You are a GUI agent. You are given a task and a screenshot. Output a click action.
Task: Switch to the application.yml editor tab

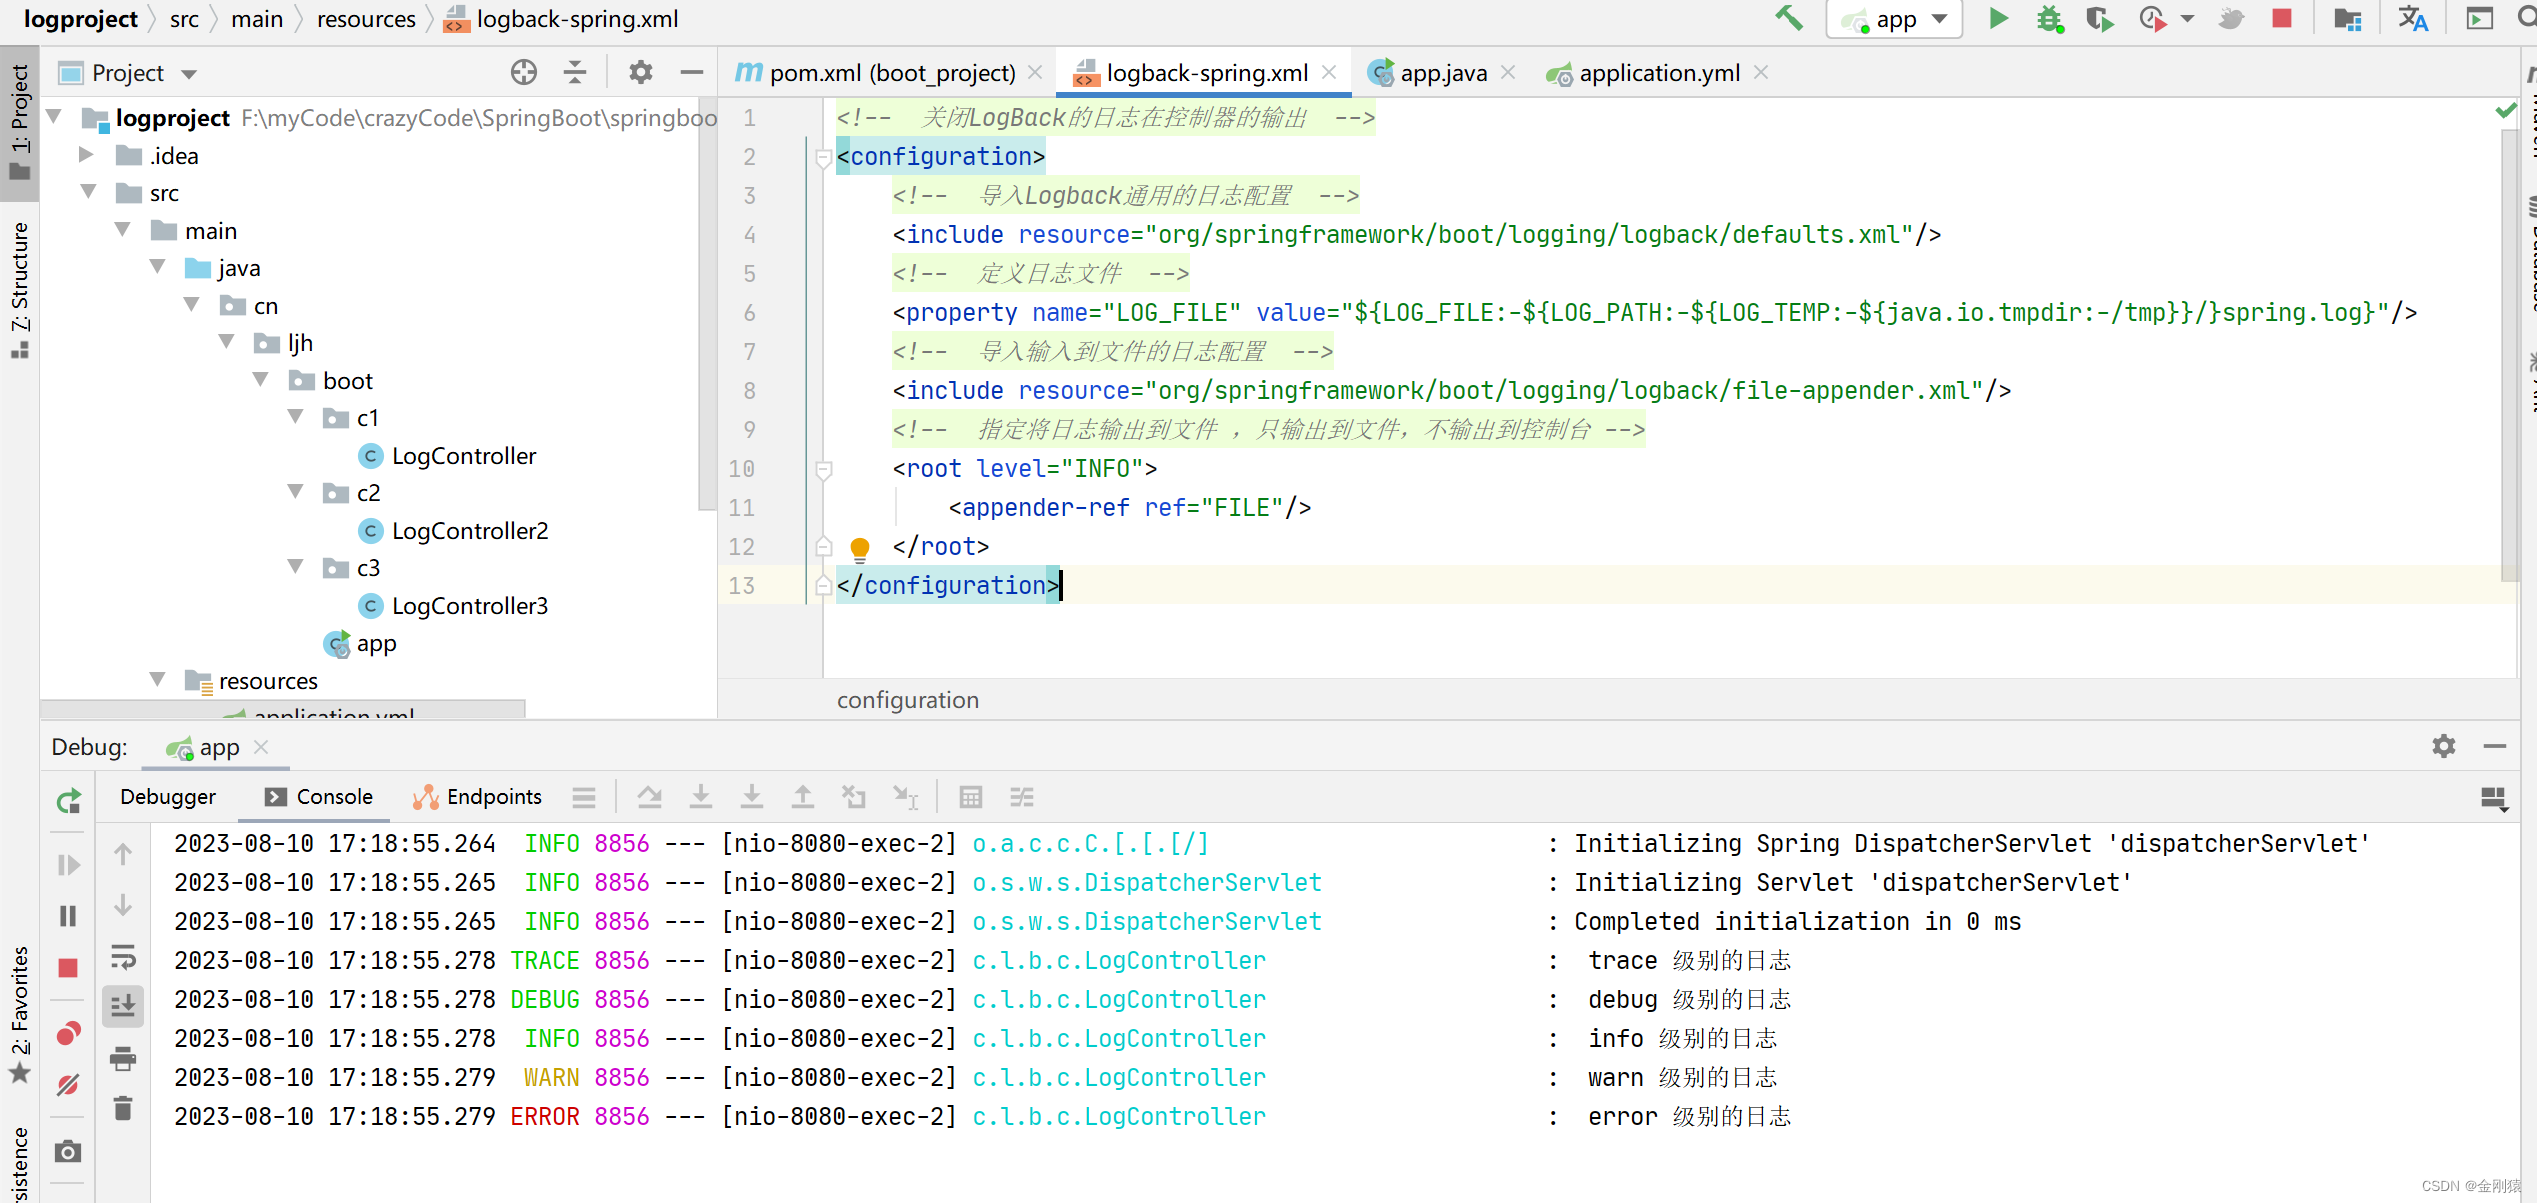1658,73
